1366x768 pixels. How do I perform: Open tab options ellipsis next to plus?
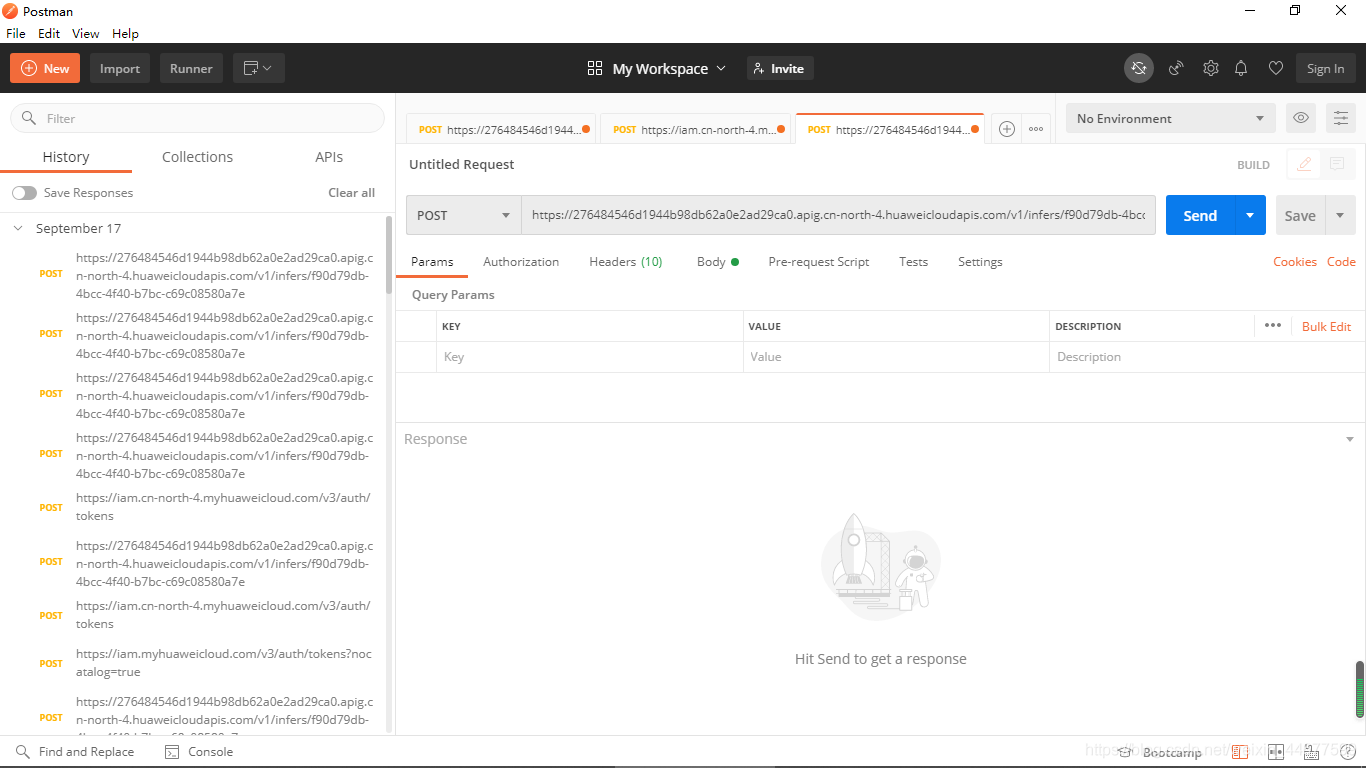click(1036, 129)
